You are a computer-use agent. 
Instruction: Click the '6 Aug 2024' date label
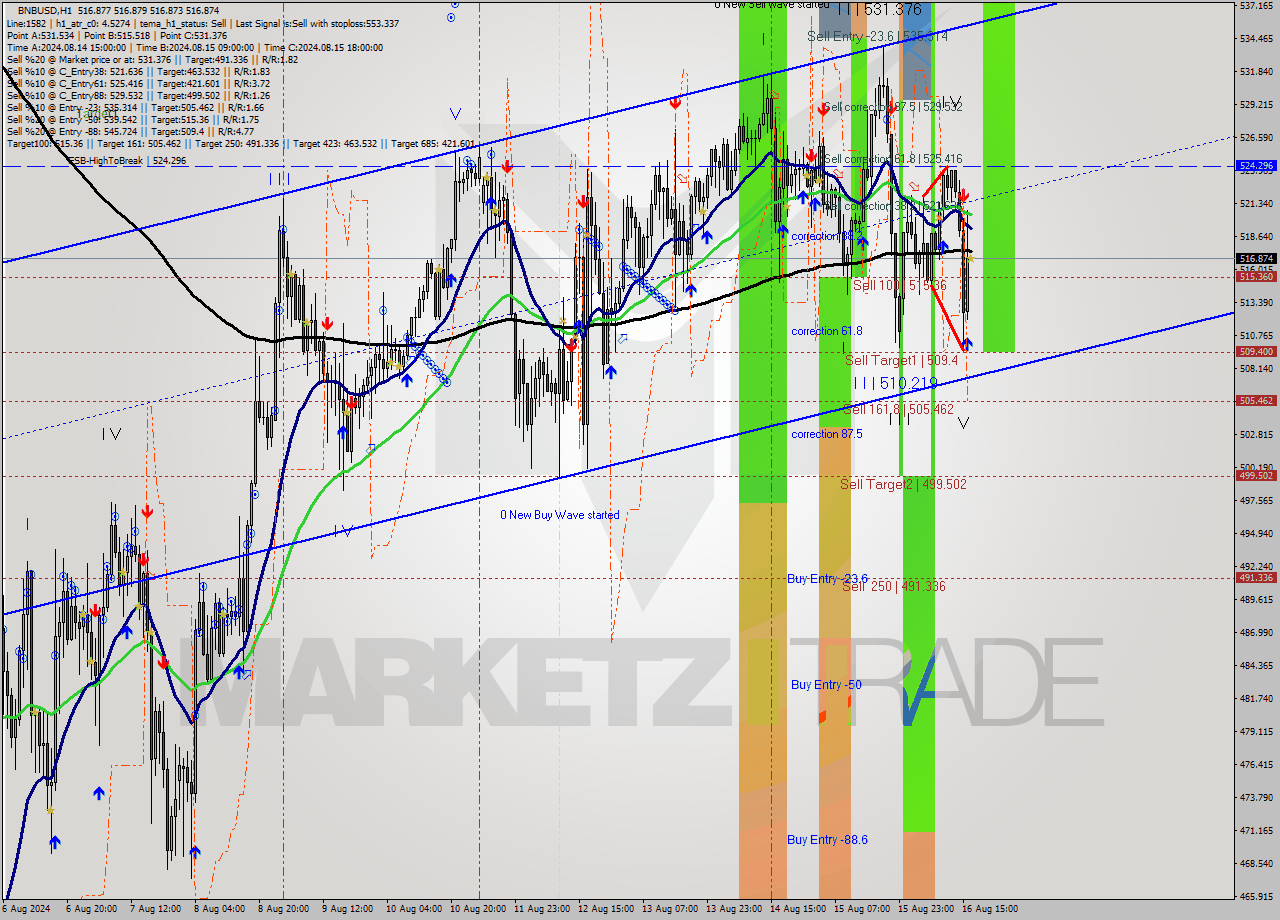(x=27, y=909)
